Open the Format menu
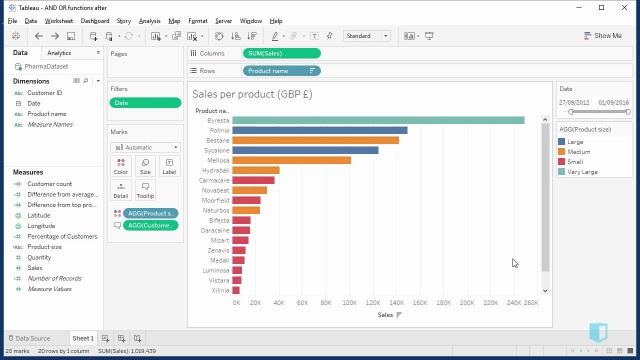Viewport: 640px width, 360px height. 198,21
